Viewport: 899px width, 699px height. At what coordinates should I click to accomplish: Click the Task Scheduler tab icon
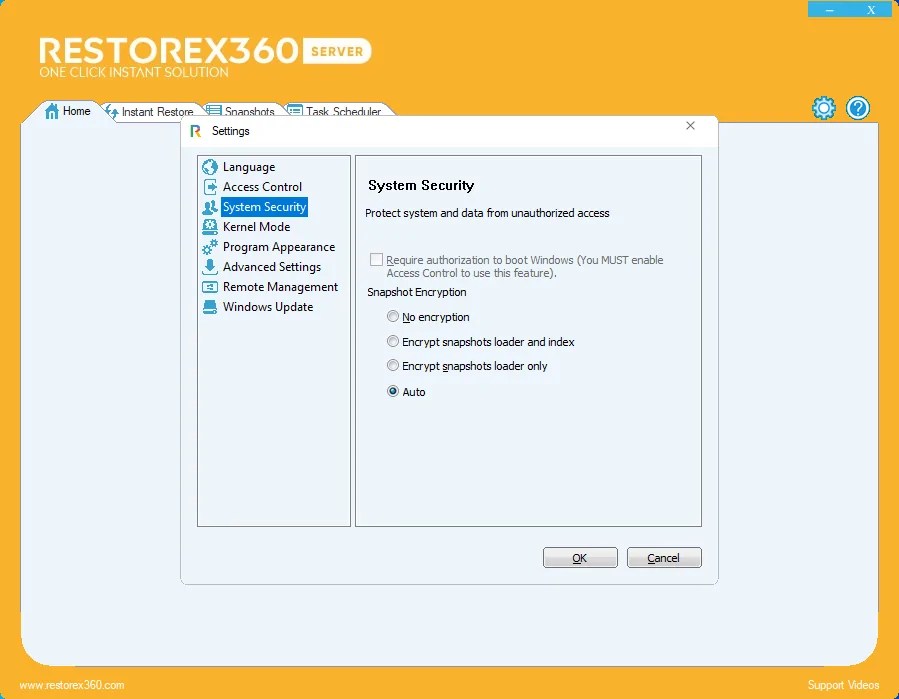click(x=295, y=110)
